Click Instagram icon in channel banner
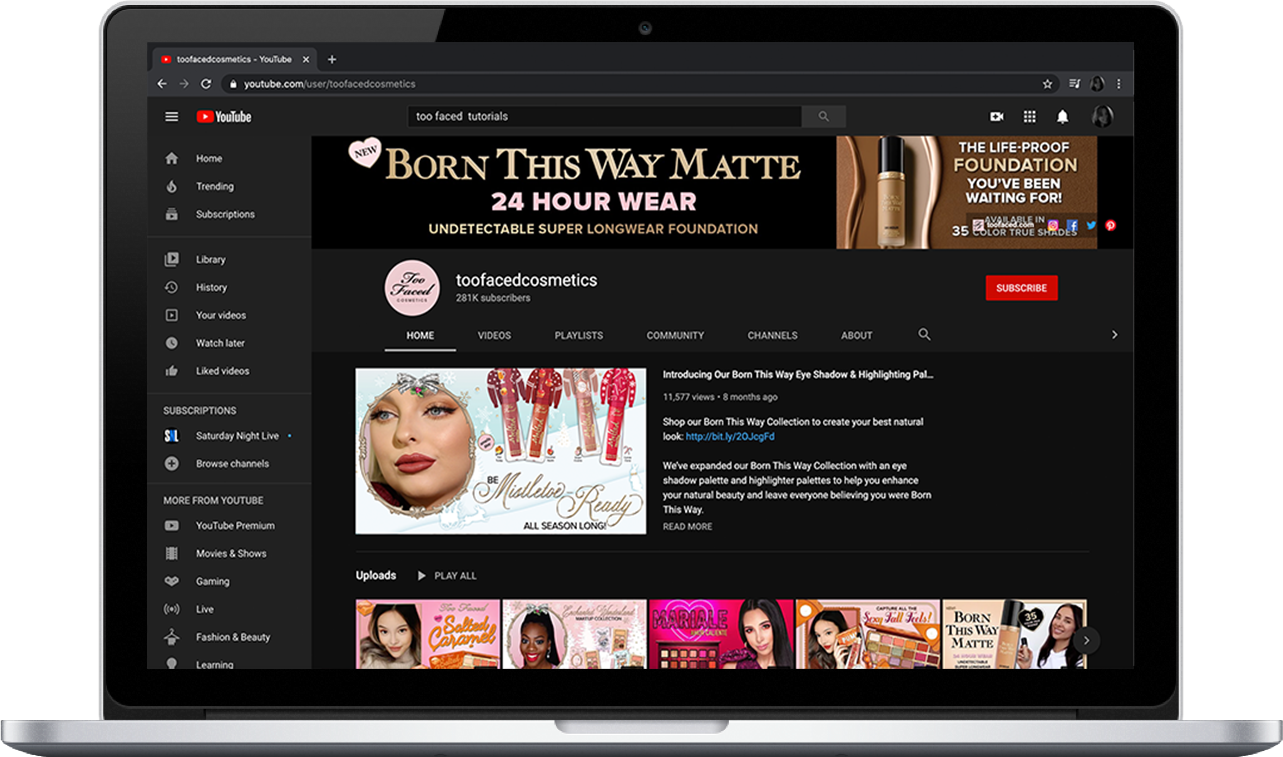 point(1052,226)
